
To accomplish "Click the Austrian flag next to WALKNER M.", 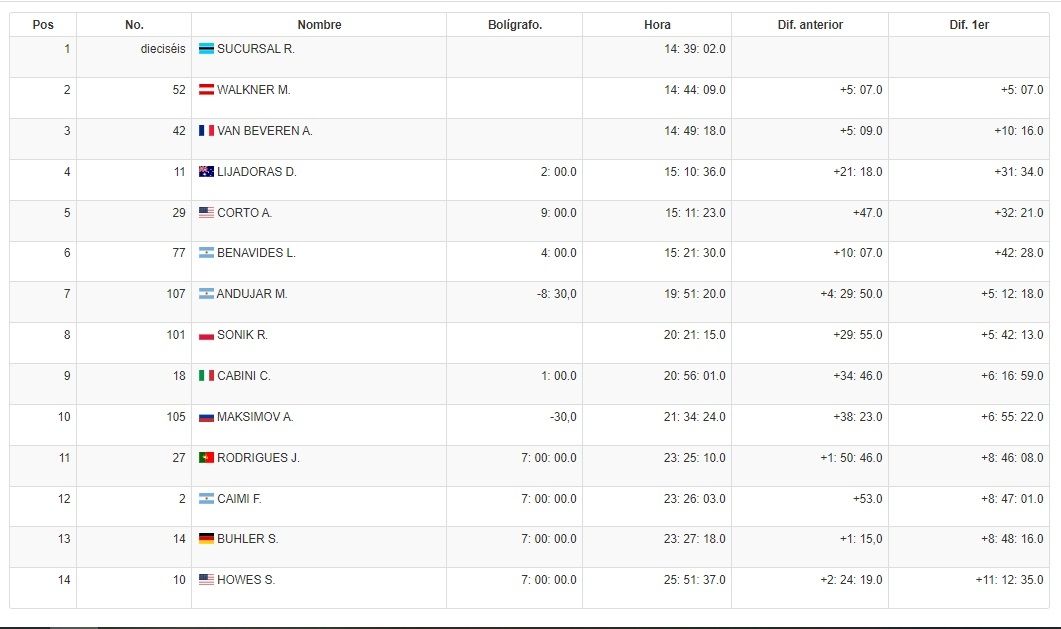I will 206,90.
